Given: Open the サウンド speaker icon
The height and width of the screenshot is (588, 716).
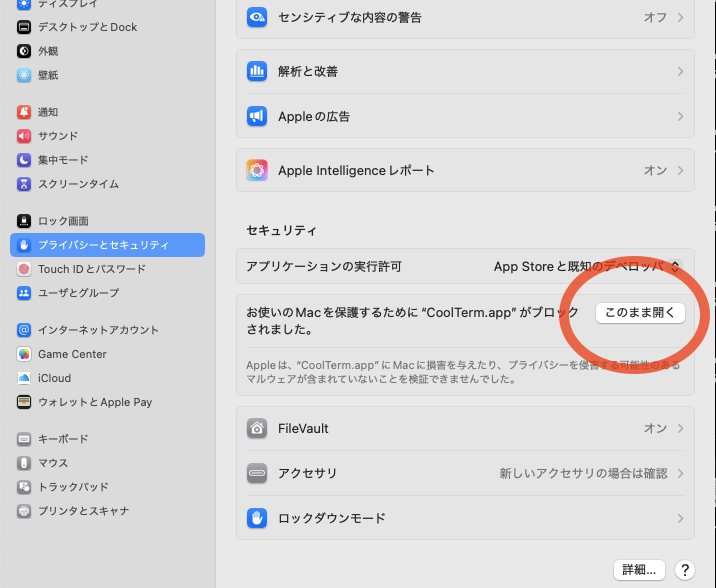Looking at the screenshot, I should point(24,136).
